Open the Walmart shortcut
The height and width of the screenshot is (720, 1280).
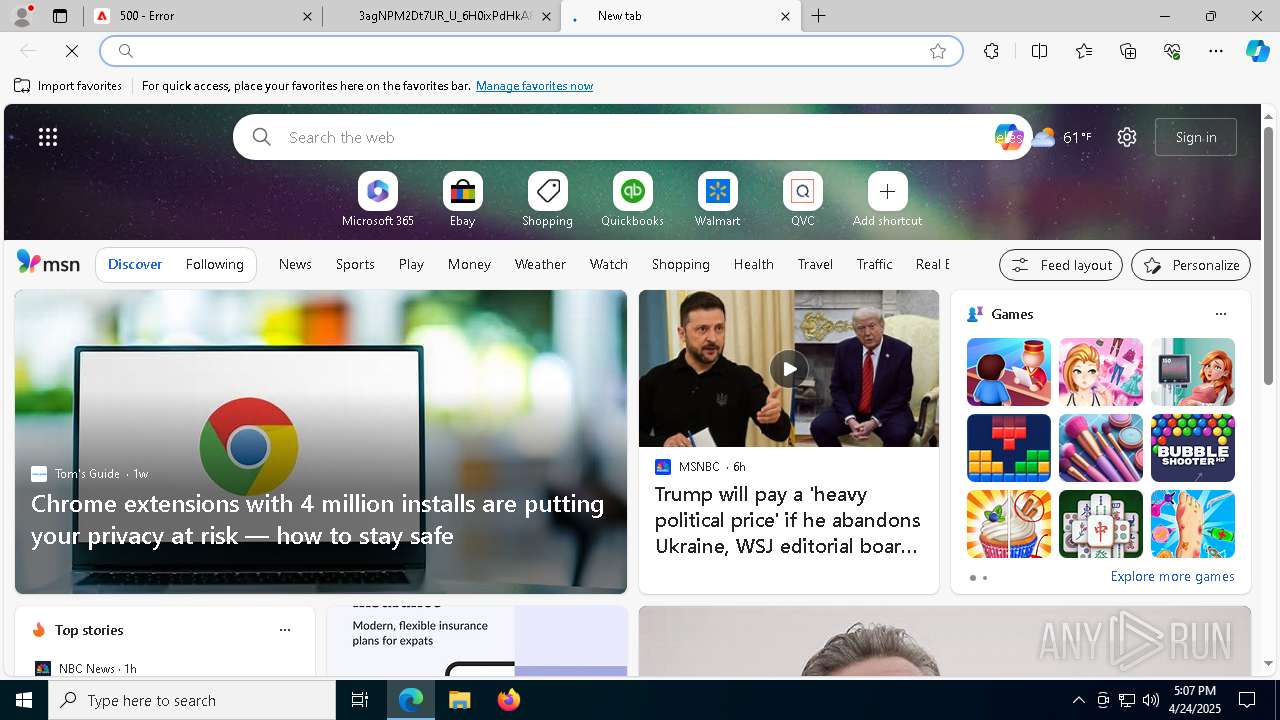point(718,200)
